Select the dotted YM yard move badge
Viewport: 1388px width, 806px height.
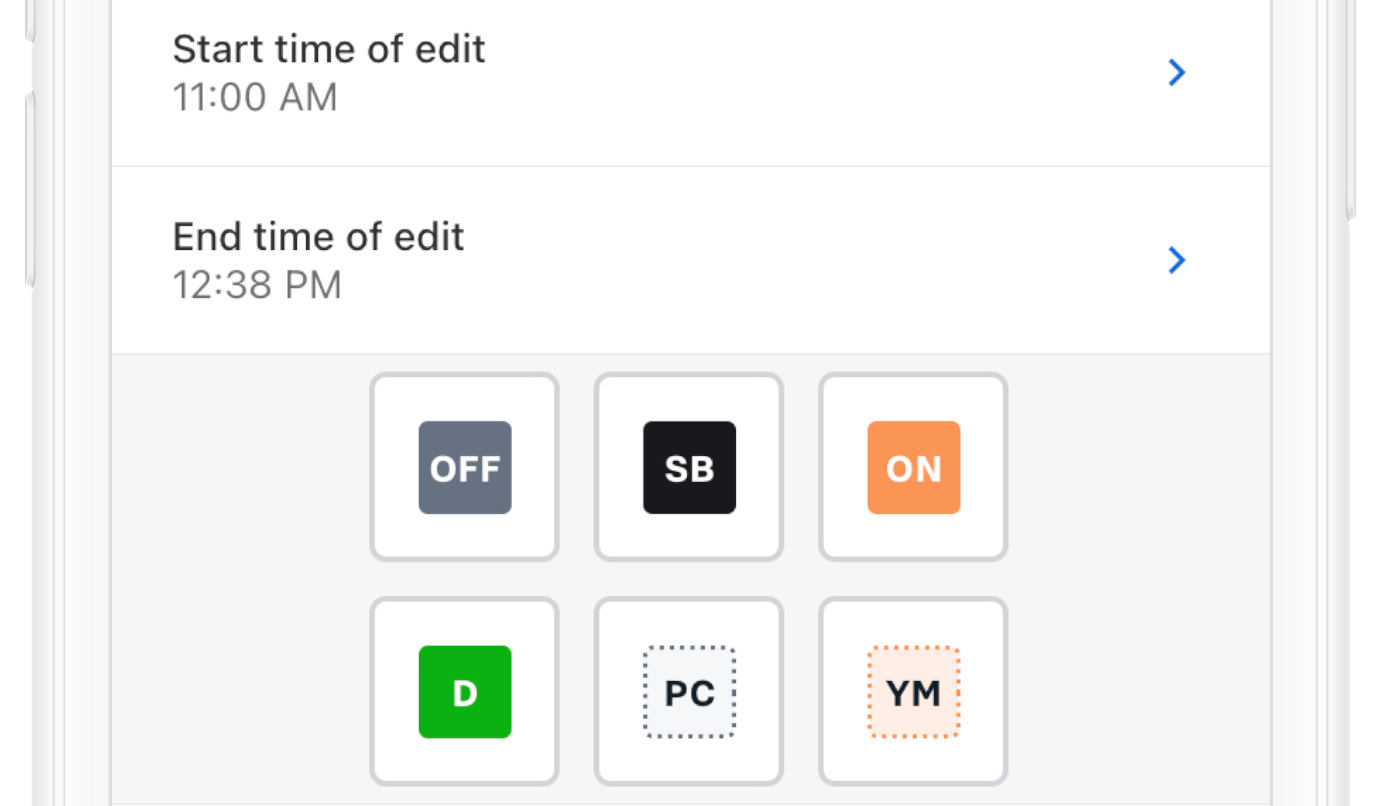coord(914,692)
